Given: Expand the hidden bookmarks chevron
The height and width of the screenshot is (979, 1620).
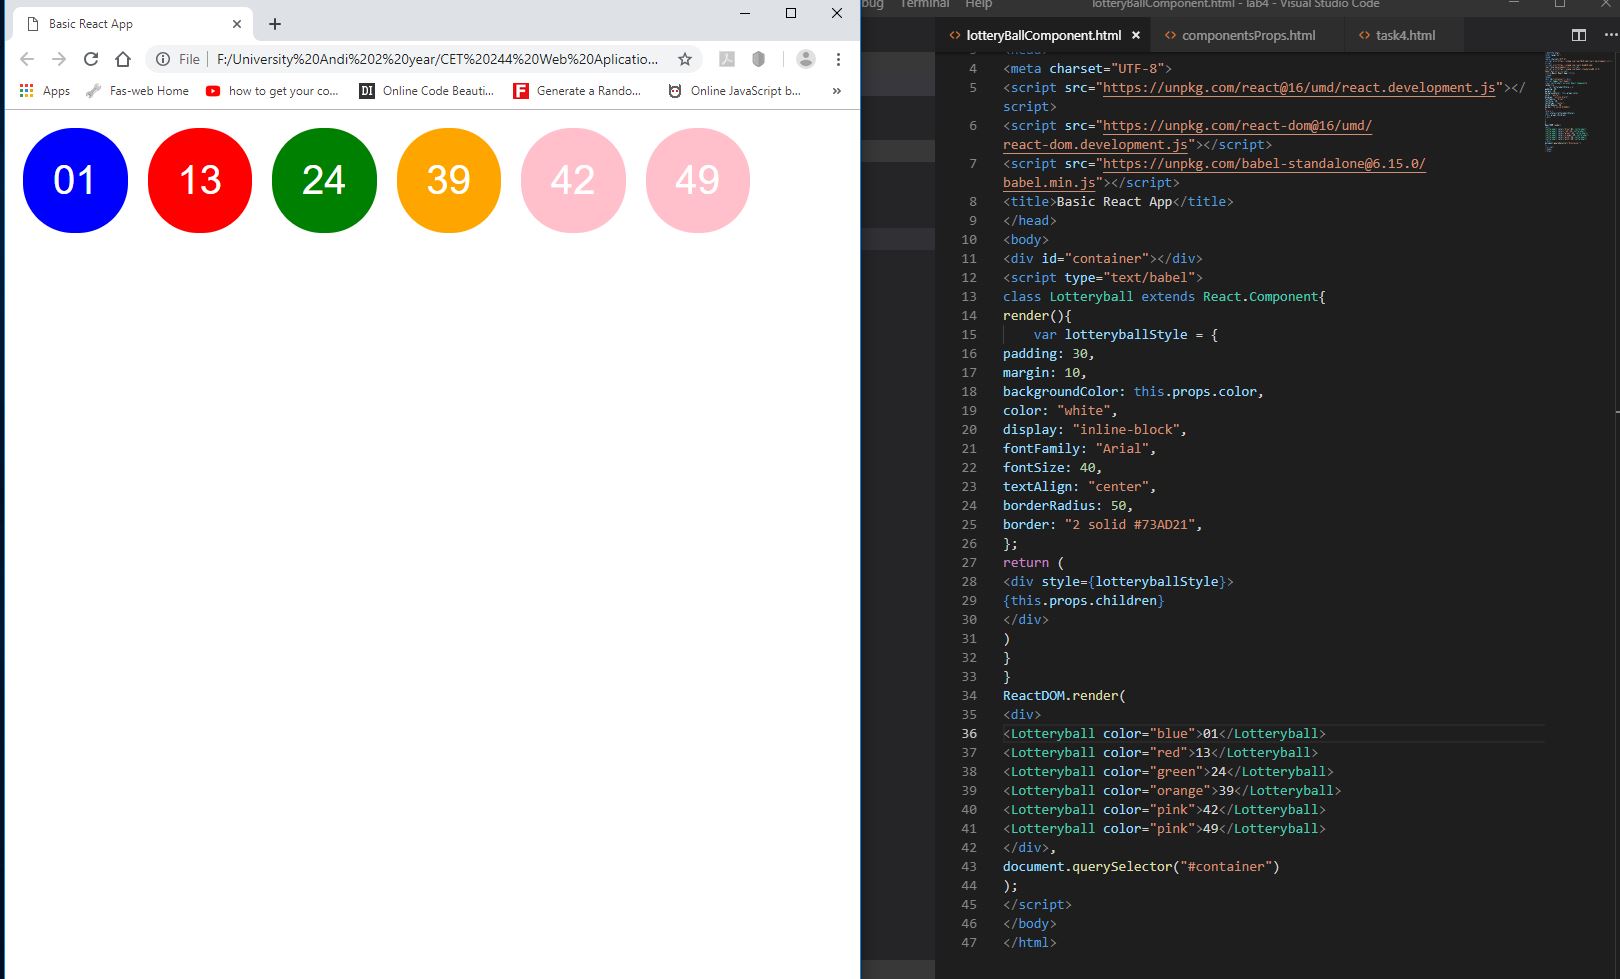Looking at the screenshot, I should point(837,91).
